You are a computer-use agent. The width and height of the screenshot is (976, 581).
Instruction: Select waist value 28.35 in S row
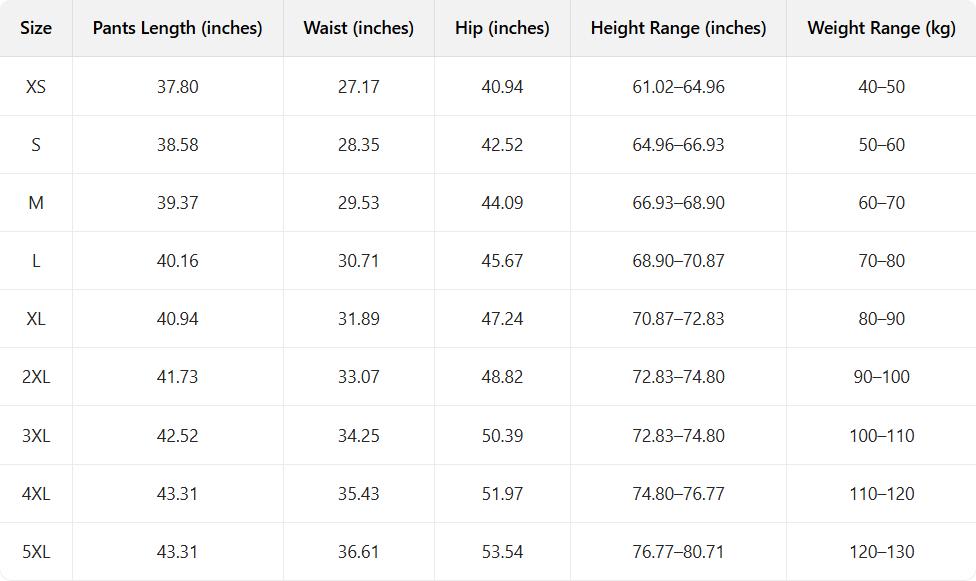(x=358, y=145)
